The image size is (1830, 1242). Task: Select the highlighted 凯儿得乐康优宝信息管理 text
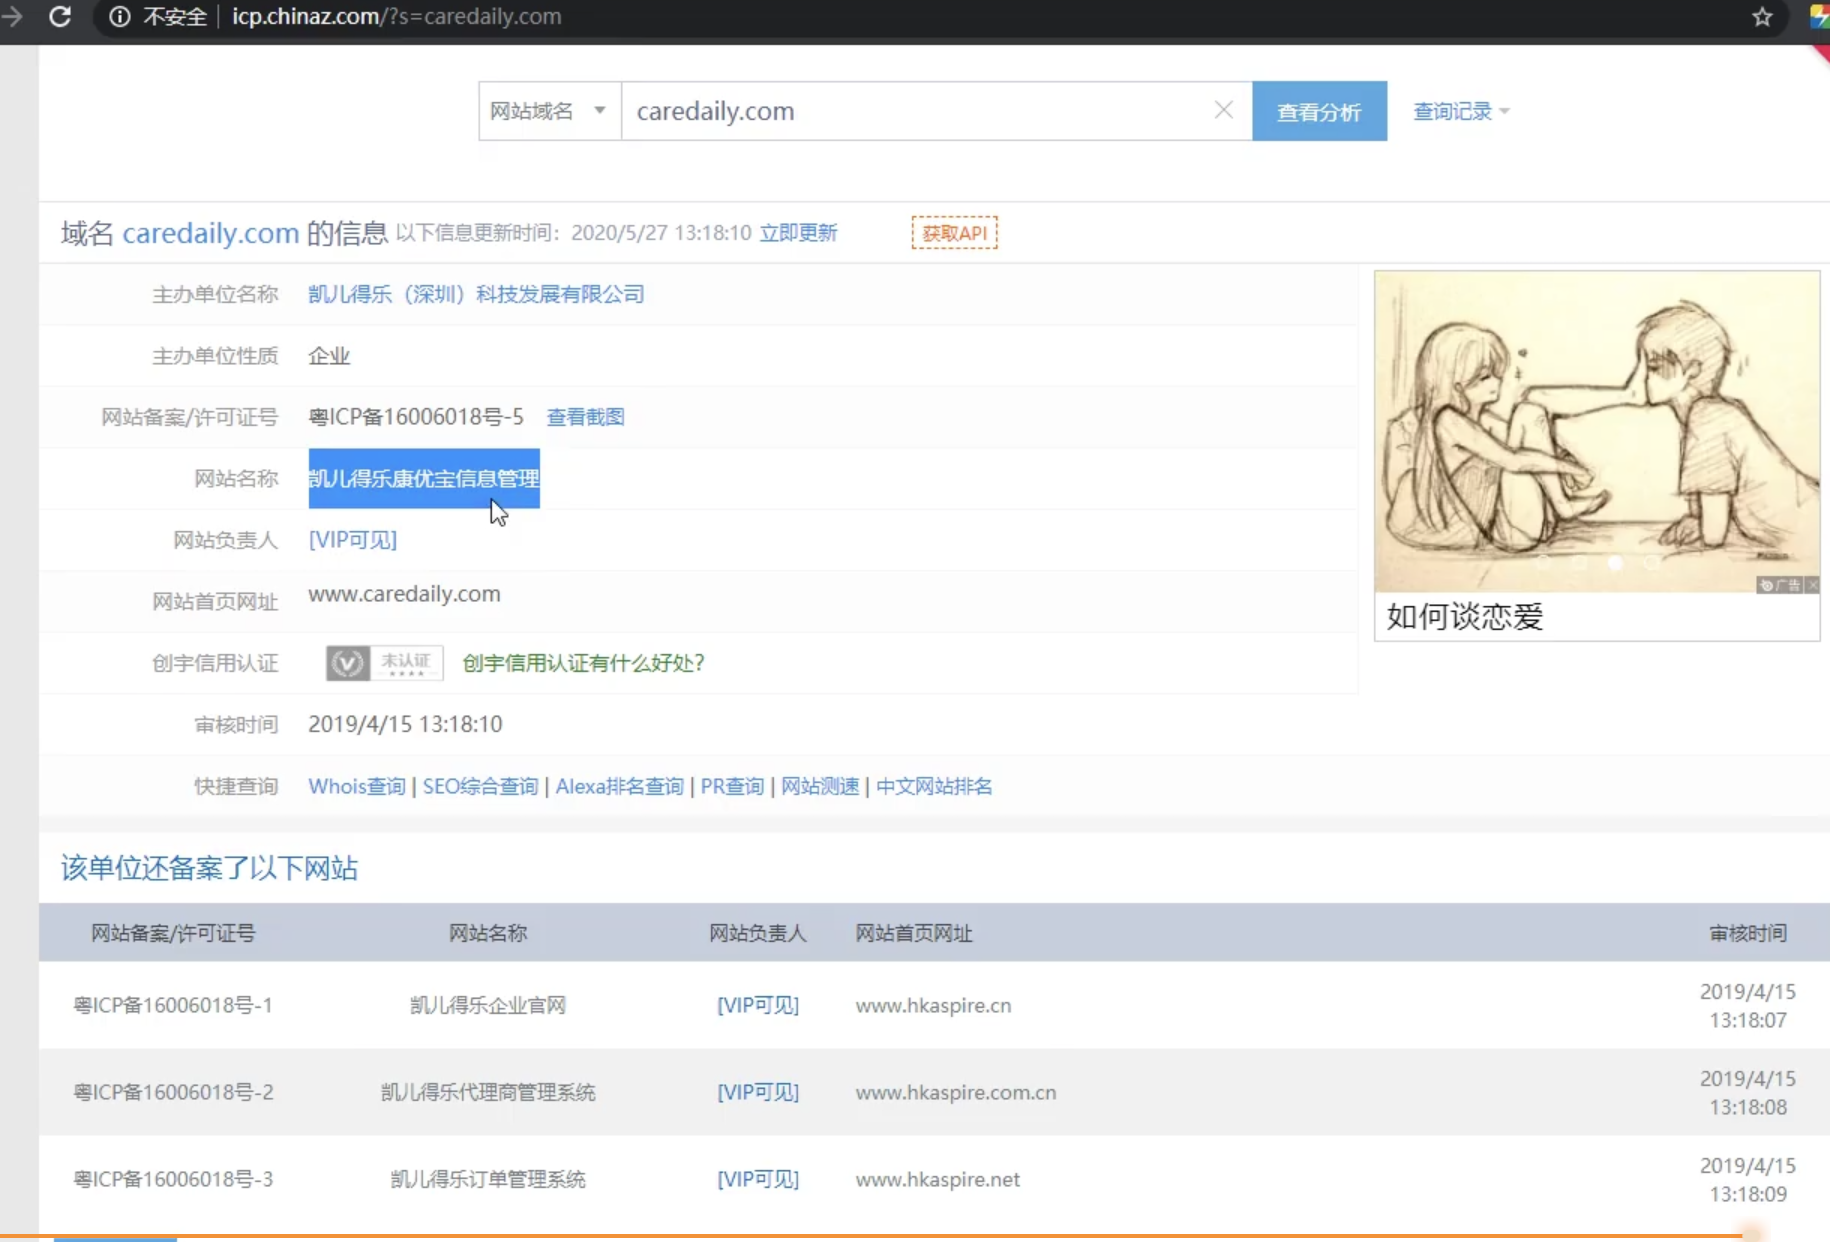tap(424, 479)
